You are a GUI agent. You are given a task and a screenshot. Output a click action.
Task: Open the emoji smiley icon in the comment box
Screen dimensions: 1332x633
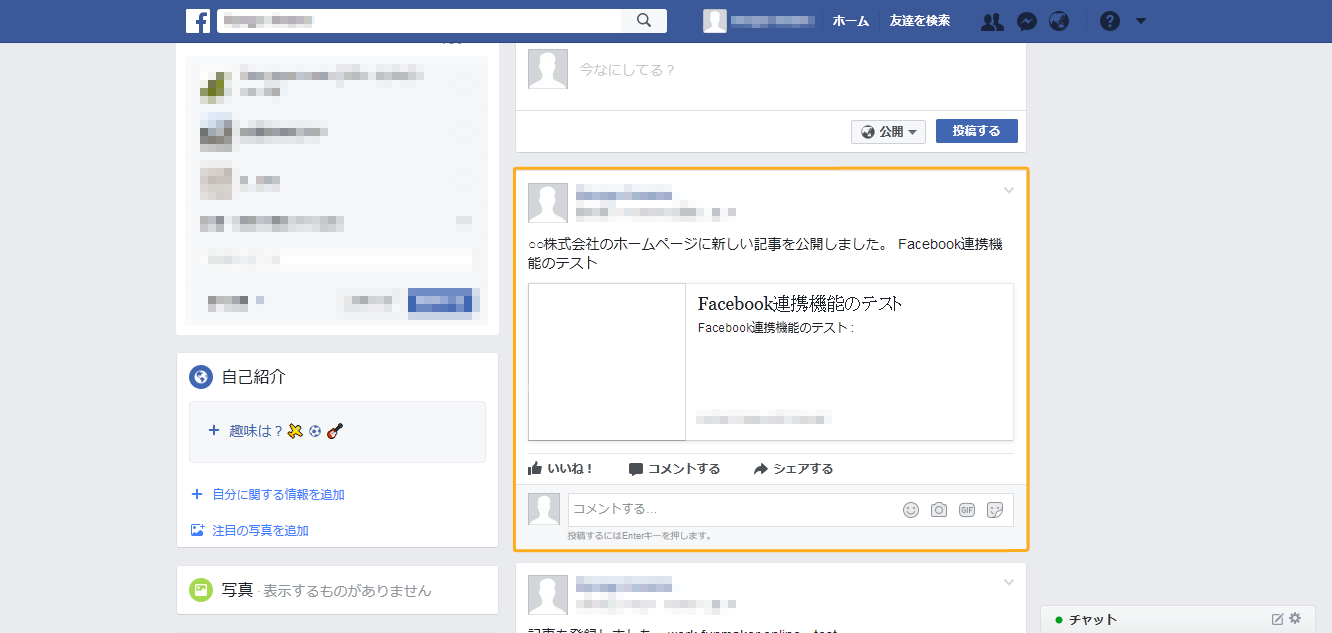911,510
